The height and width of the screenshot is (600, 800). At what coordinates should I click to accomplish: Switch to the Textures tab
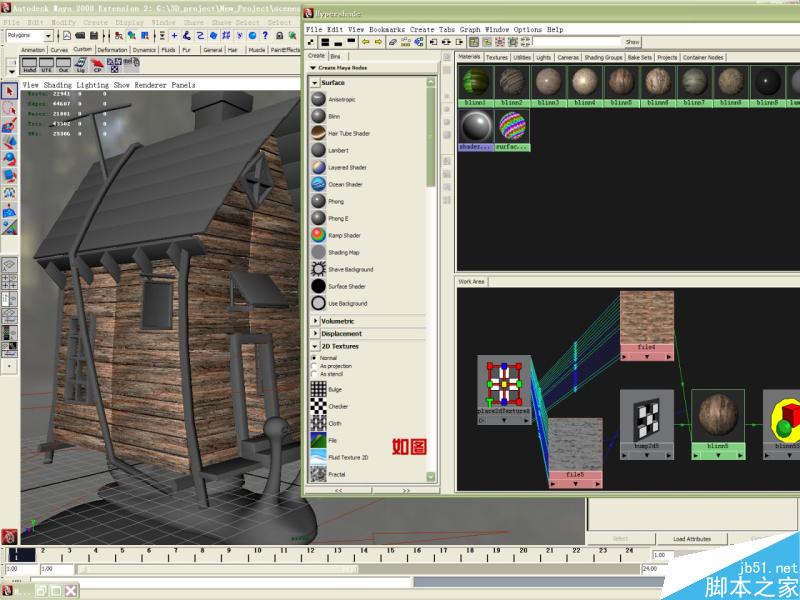pos(497,57)
